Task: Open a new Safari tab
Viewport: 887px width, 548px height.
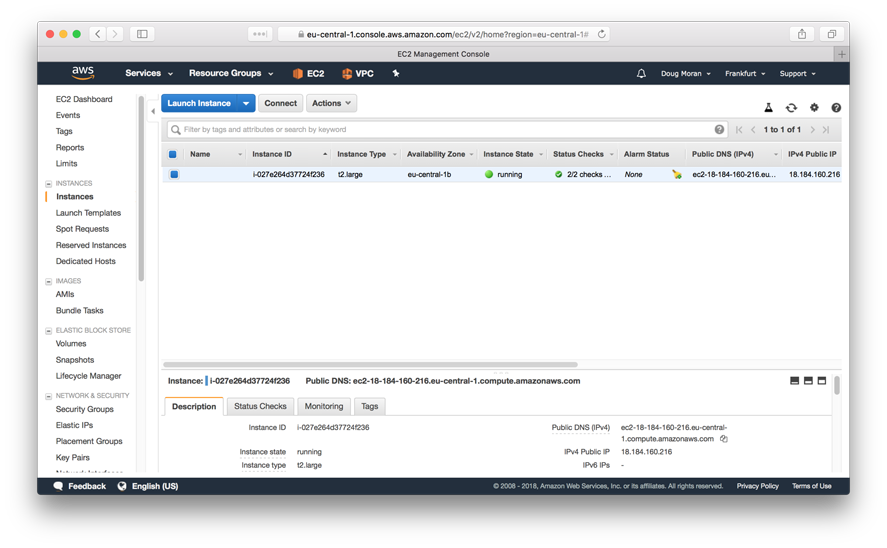Action: coord(841,54)
